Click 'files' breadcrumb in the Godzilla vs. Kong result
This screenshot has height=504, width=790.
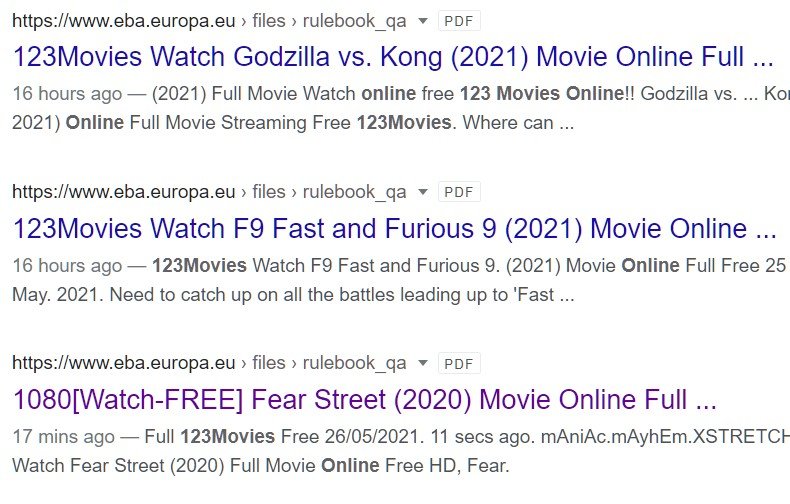point(269,21)
